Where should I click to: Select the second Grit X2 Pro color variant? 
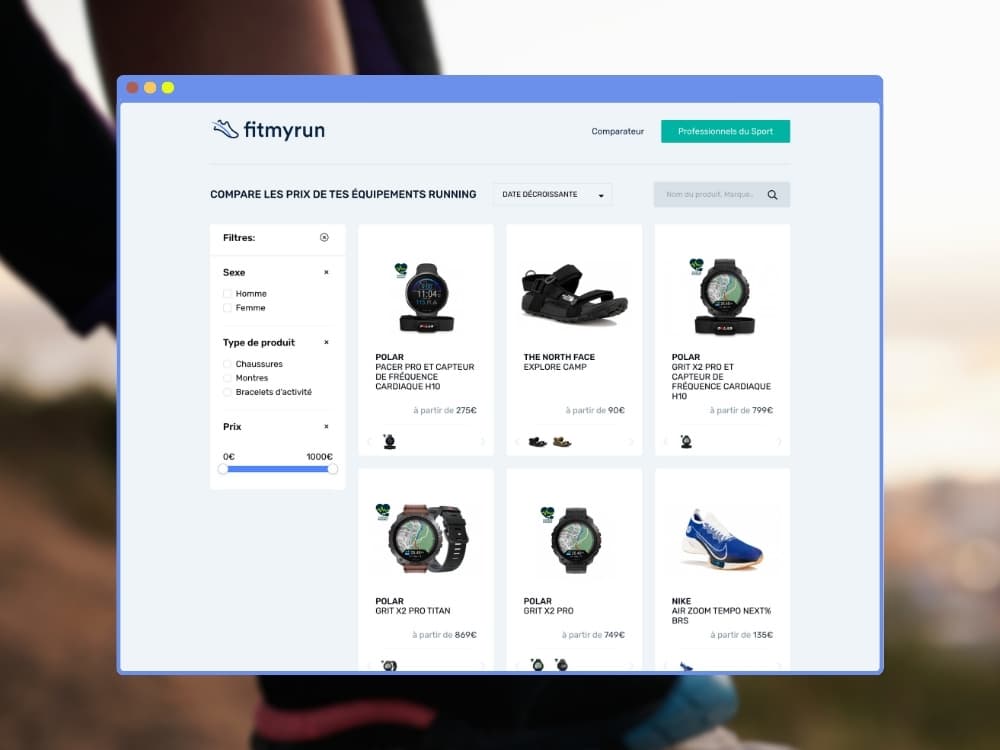point(561,665)
